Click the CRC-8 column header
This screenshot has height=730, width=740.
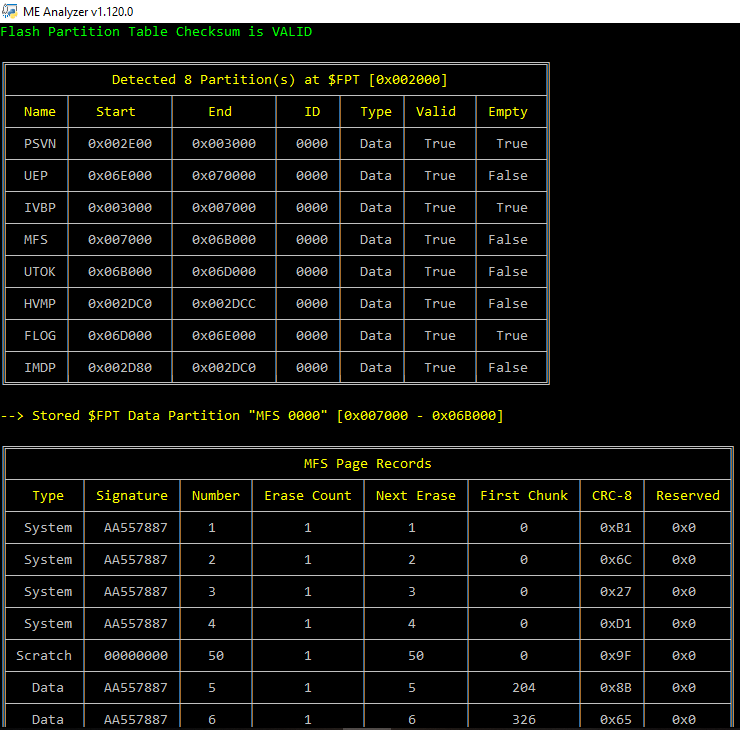tap(612, 495)
